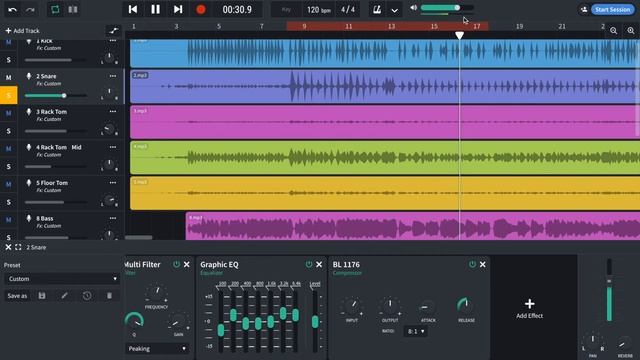The height and width of the screenshot is (360, 640).
Task: Toggle the metronome
Action: (377, 9)
